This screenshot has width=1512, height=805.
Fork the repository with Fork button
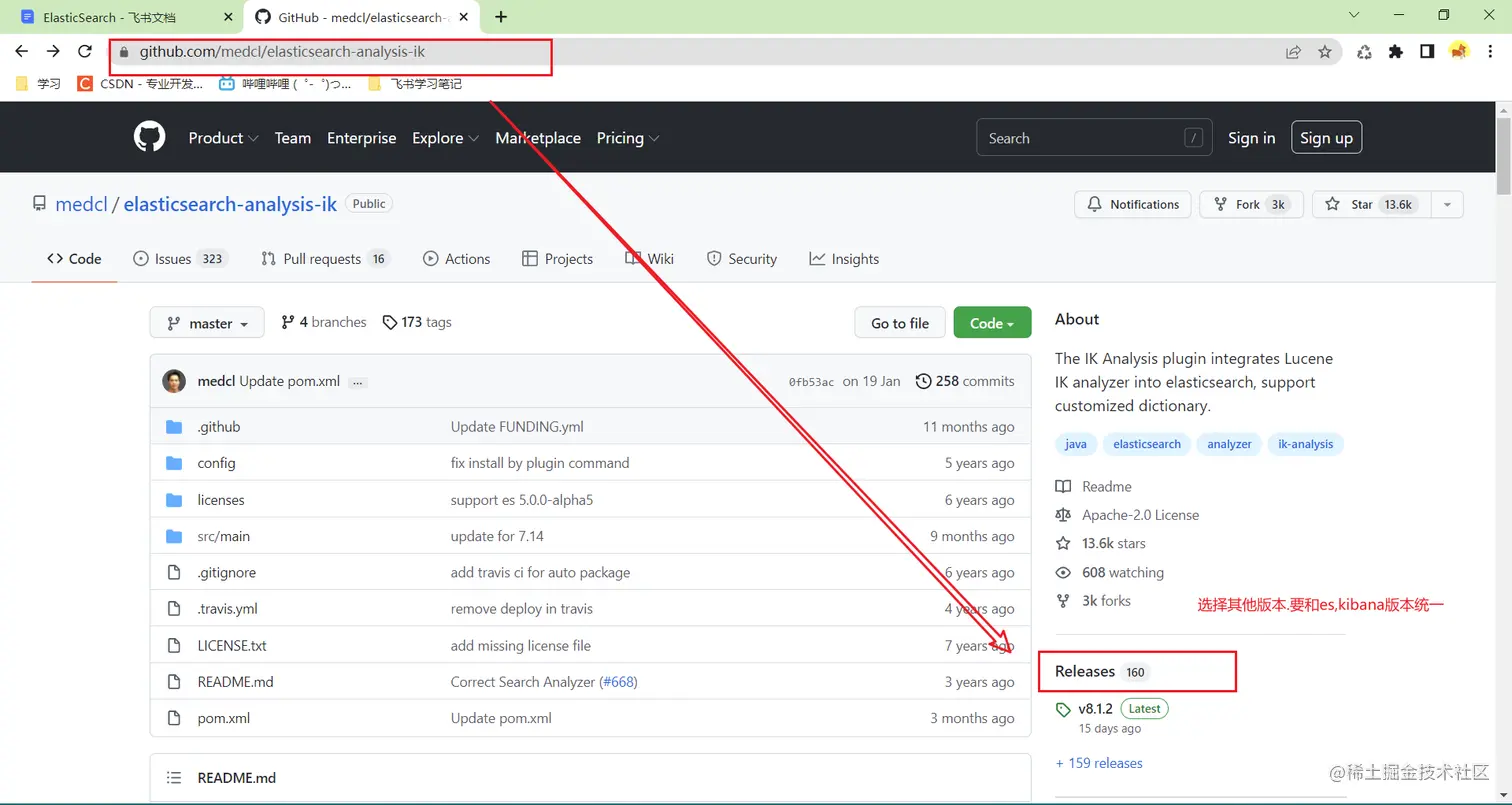(x=1251, y=204)
